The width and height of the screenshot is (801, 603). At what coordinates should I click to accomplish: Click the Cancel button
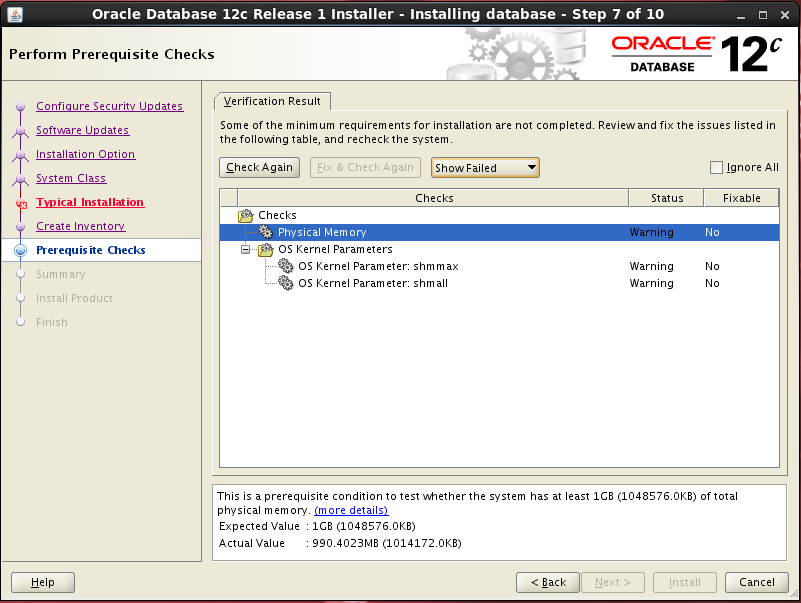click(757, 582)
